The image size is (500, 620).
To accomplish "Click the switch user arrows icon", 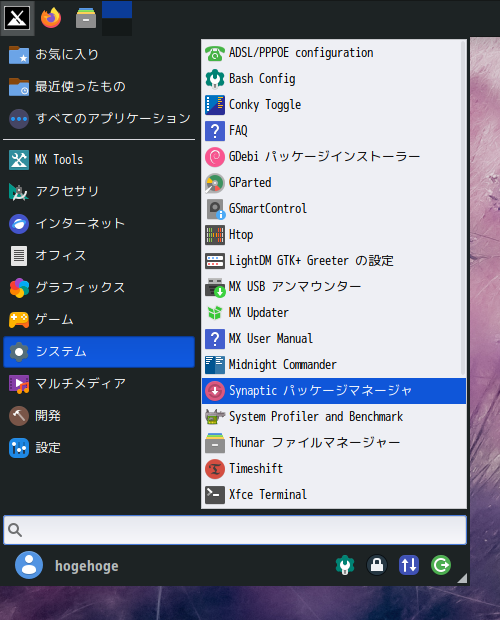I will (409, 565).
